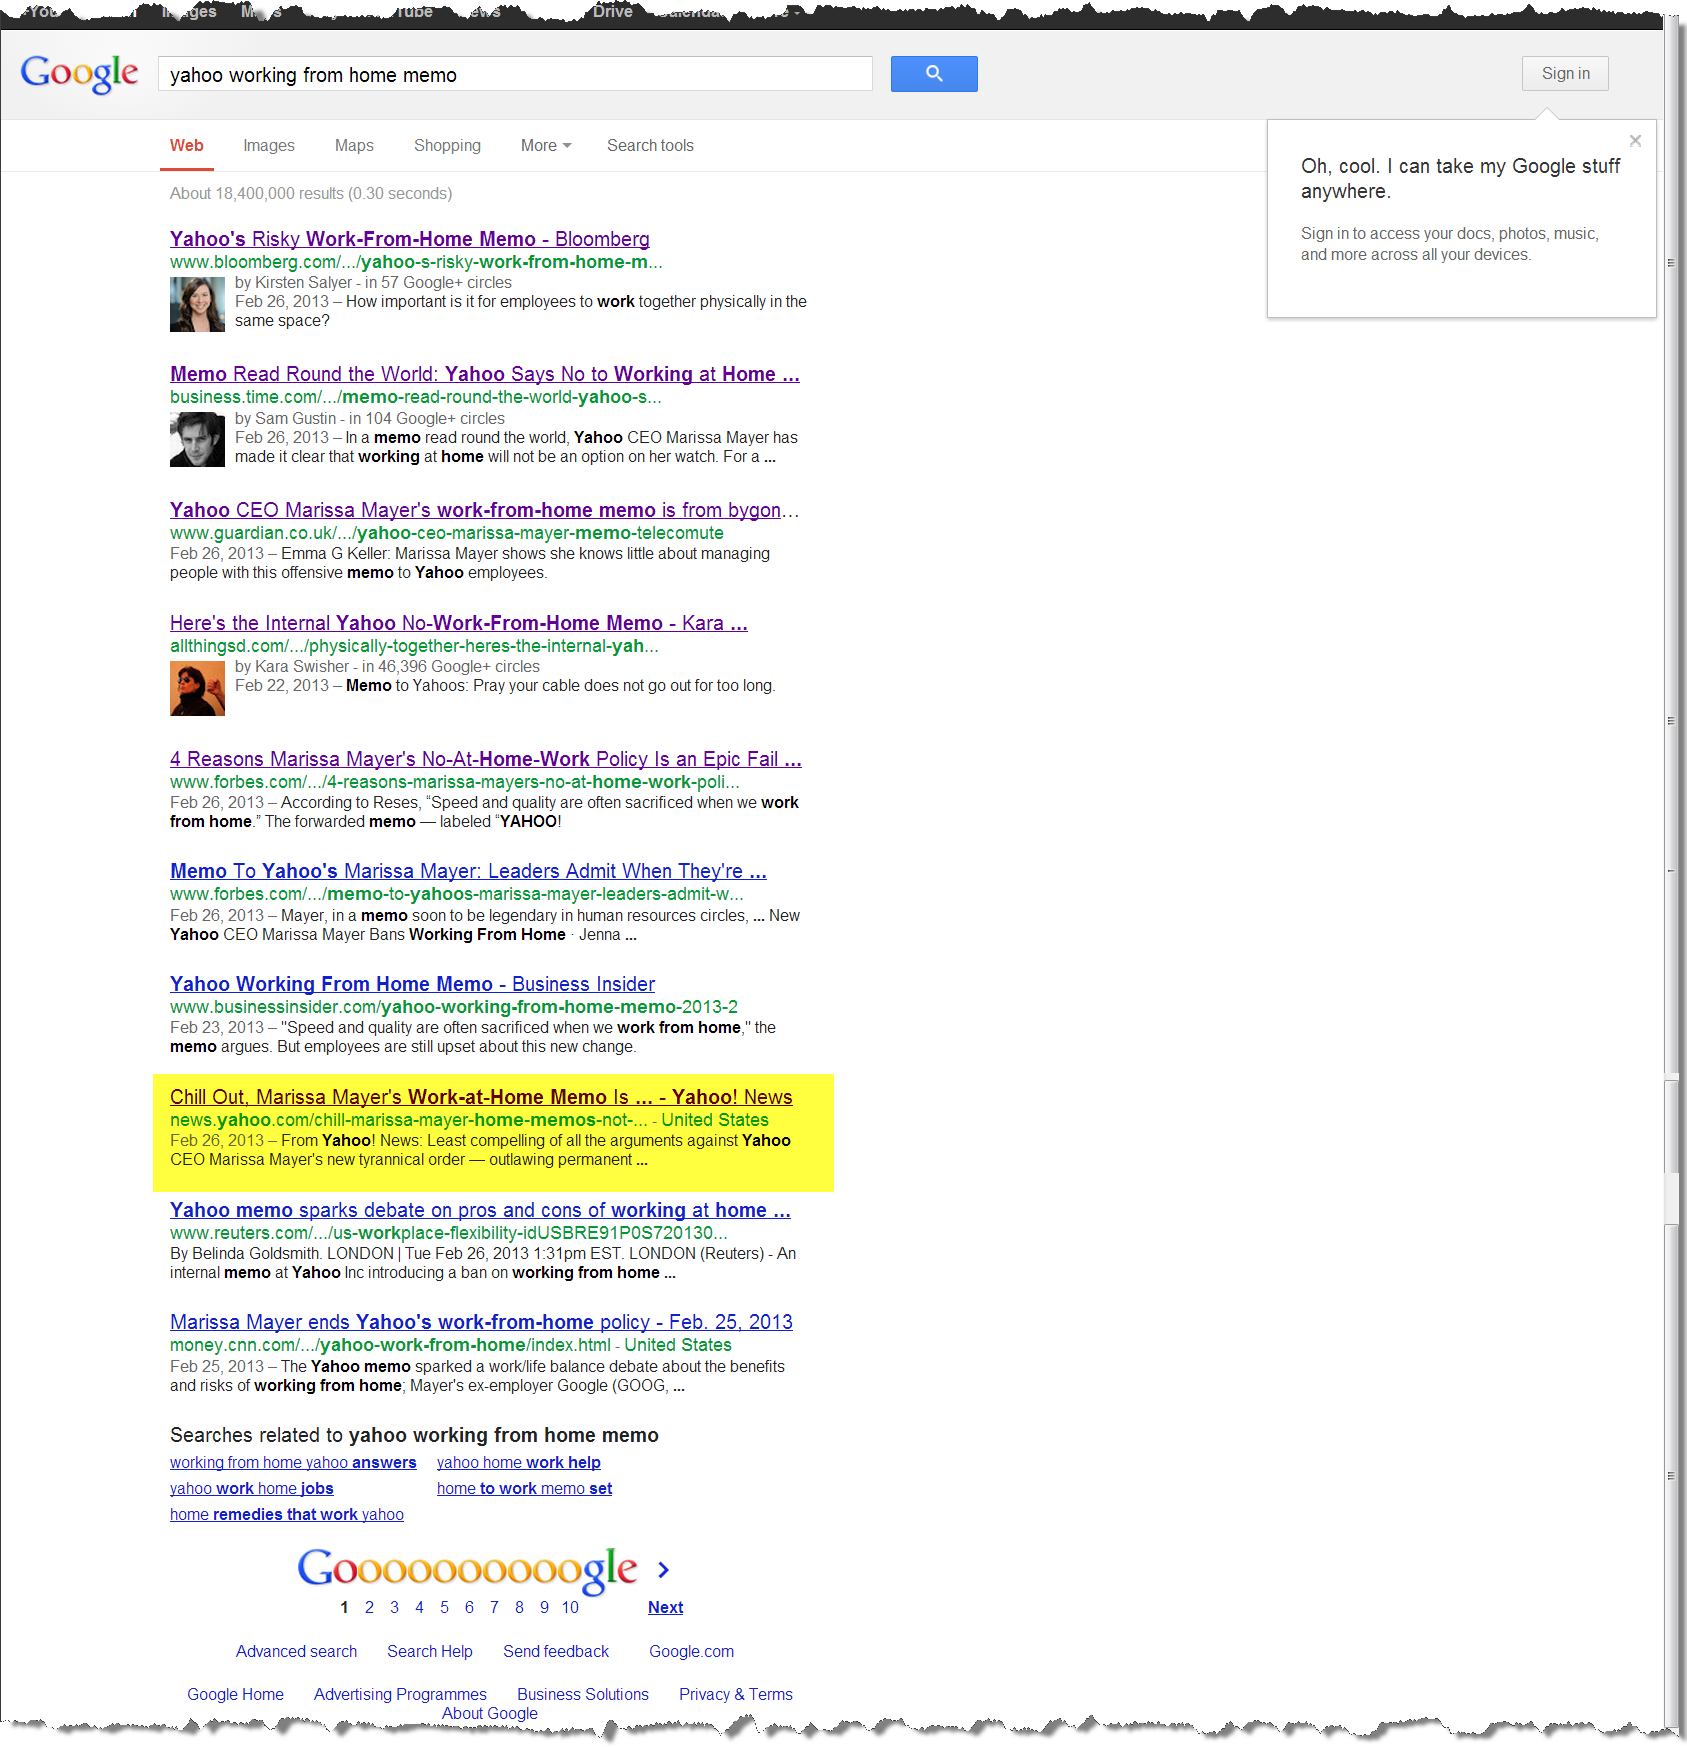Open Search Help link
The image size is (1687, 1747).
coord(430,1651)
